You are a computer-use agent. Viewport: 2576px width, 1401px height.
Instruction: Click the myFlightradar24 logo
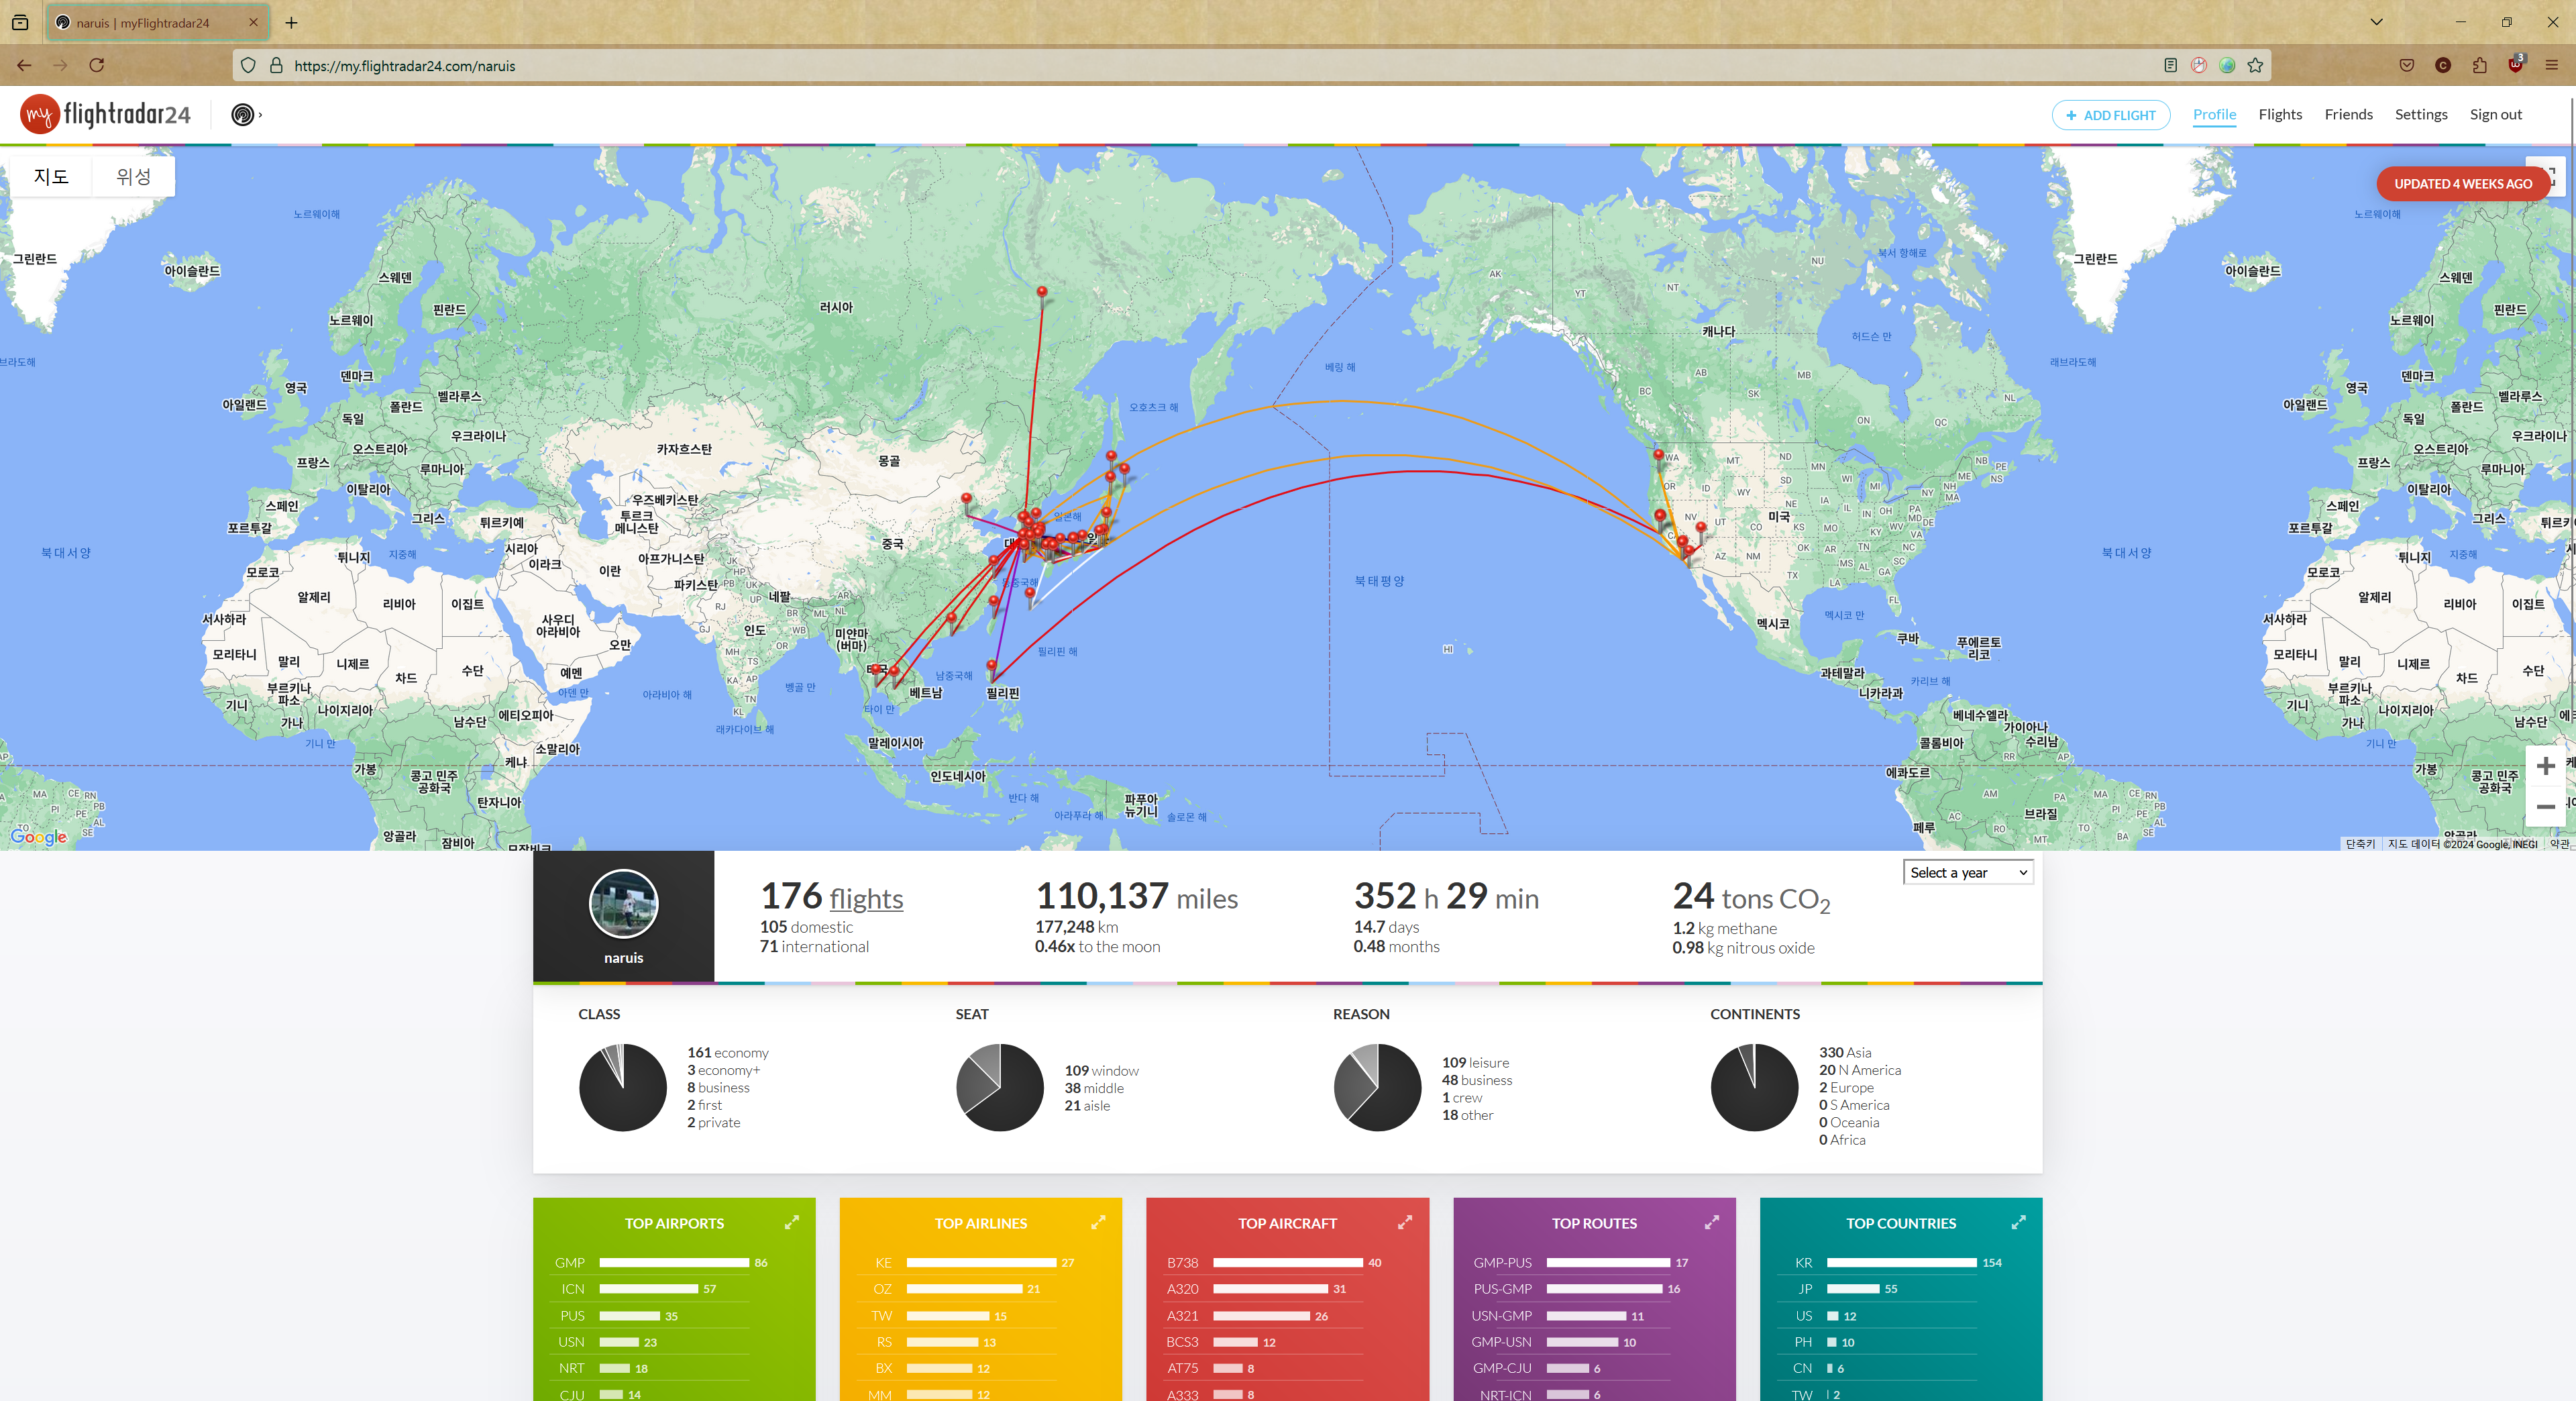(x=106, y=114)
